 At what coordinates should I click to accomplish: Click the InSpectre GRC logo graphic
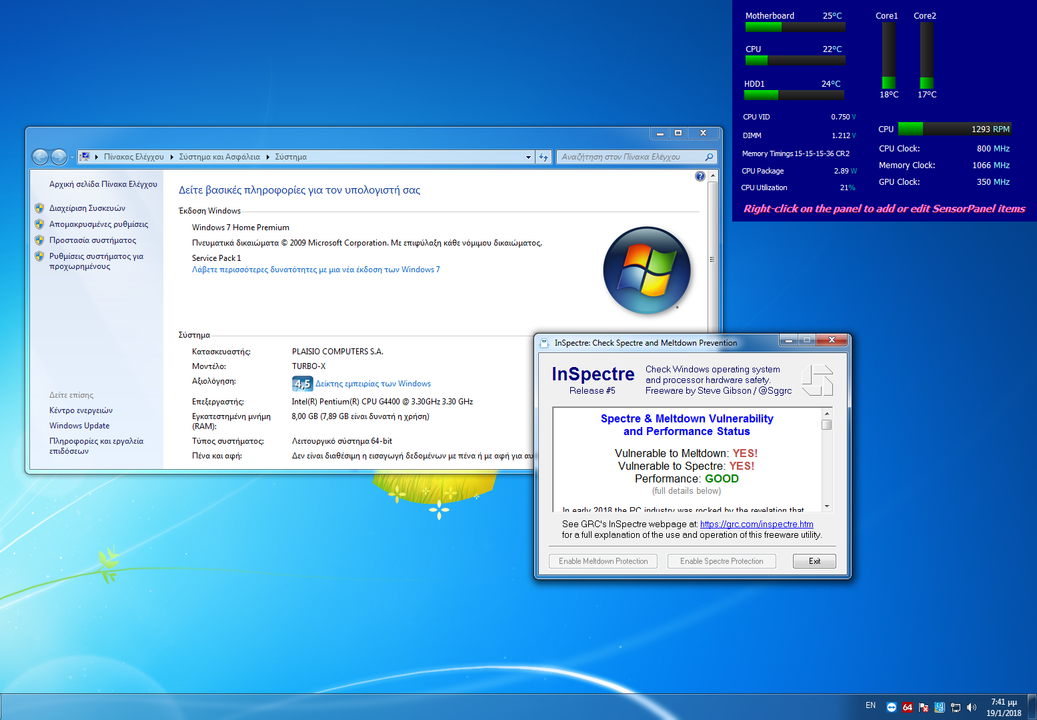[817, 380]
